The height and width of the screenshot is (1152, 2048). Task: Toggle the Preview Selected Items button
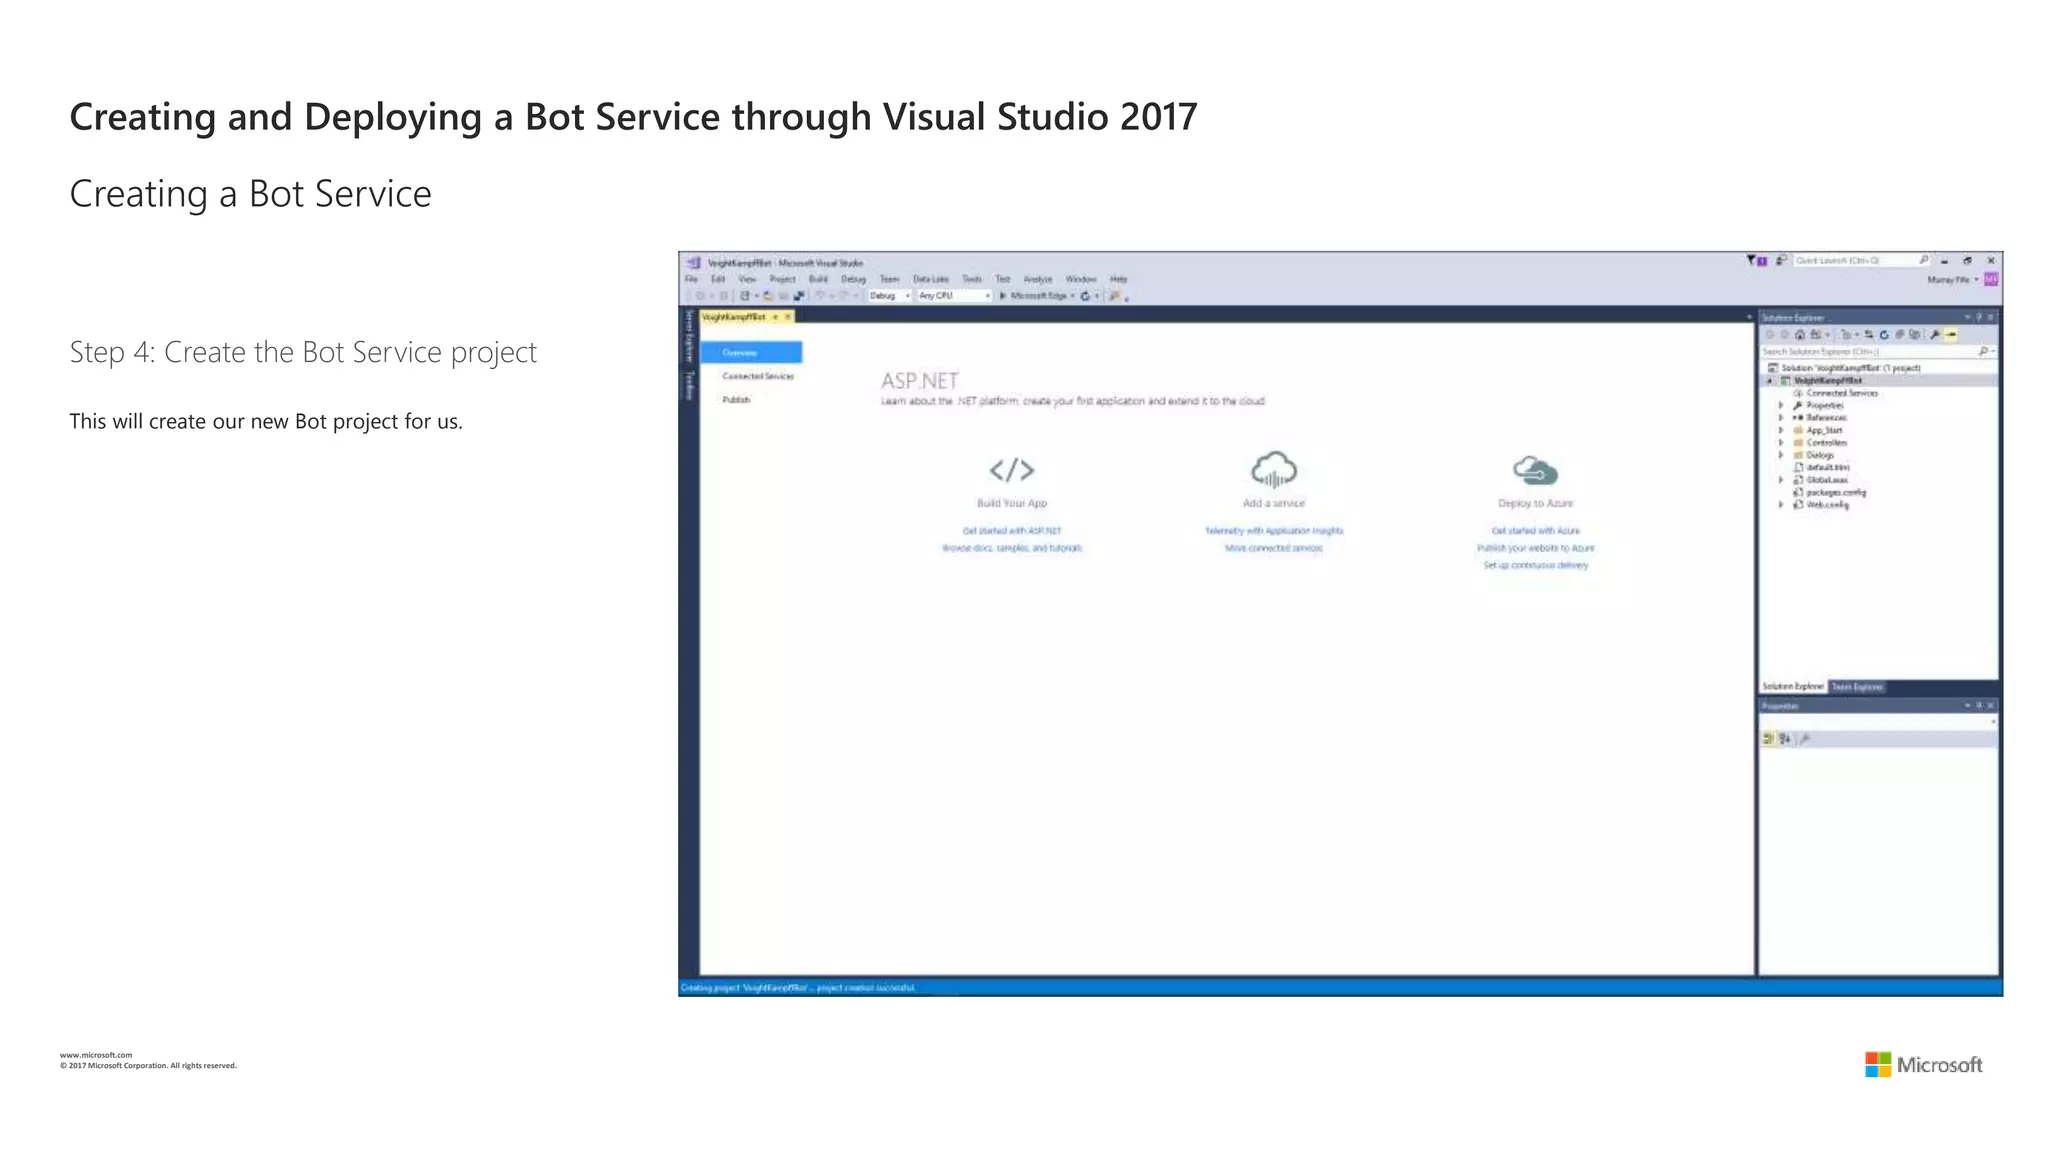[x=1951, y=335]
